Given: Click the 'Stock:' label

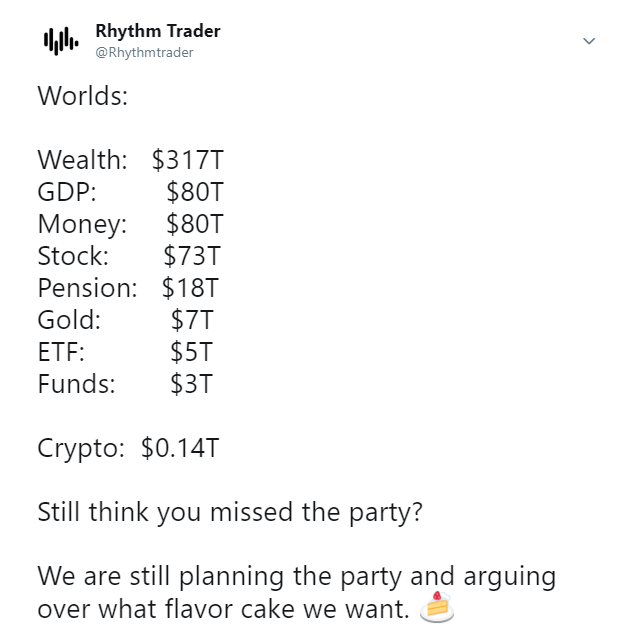Looking at the screenshot, I should coord(73,256).
